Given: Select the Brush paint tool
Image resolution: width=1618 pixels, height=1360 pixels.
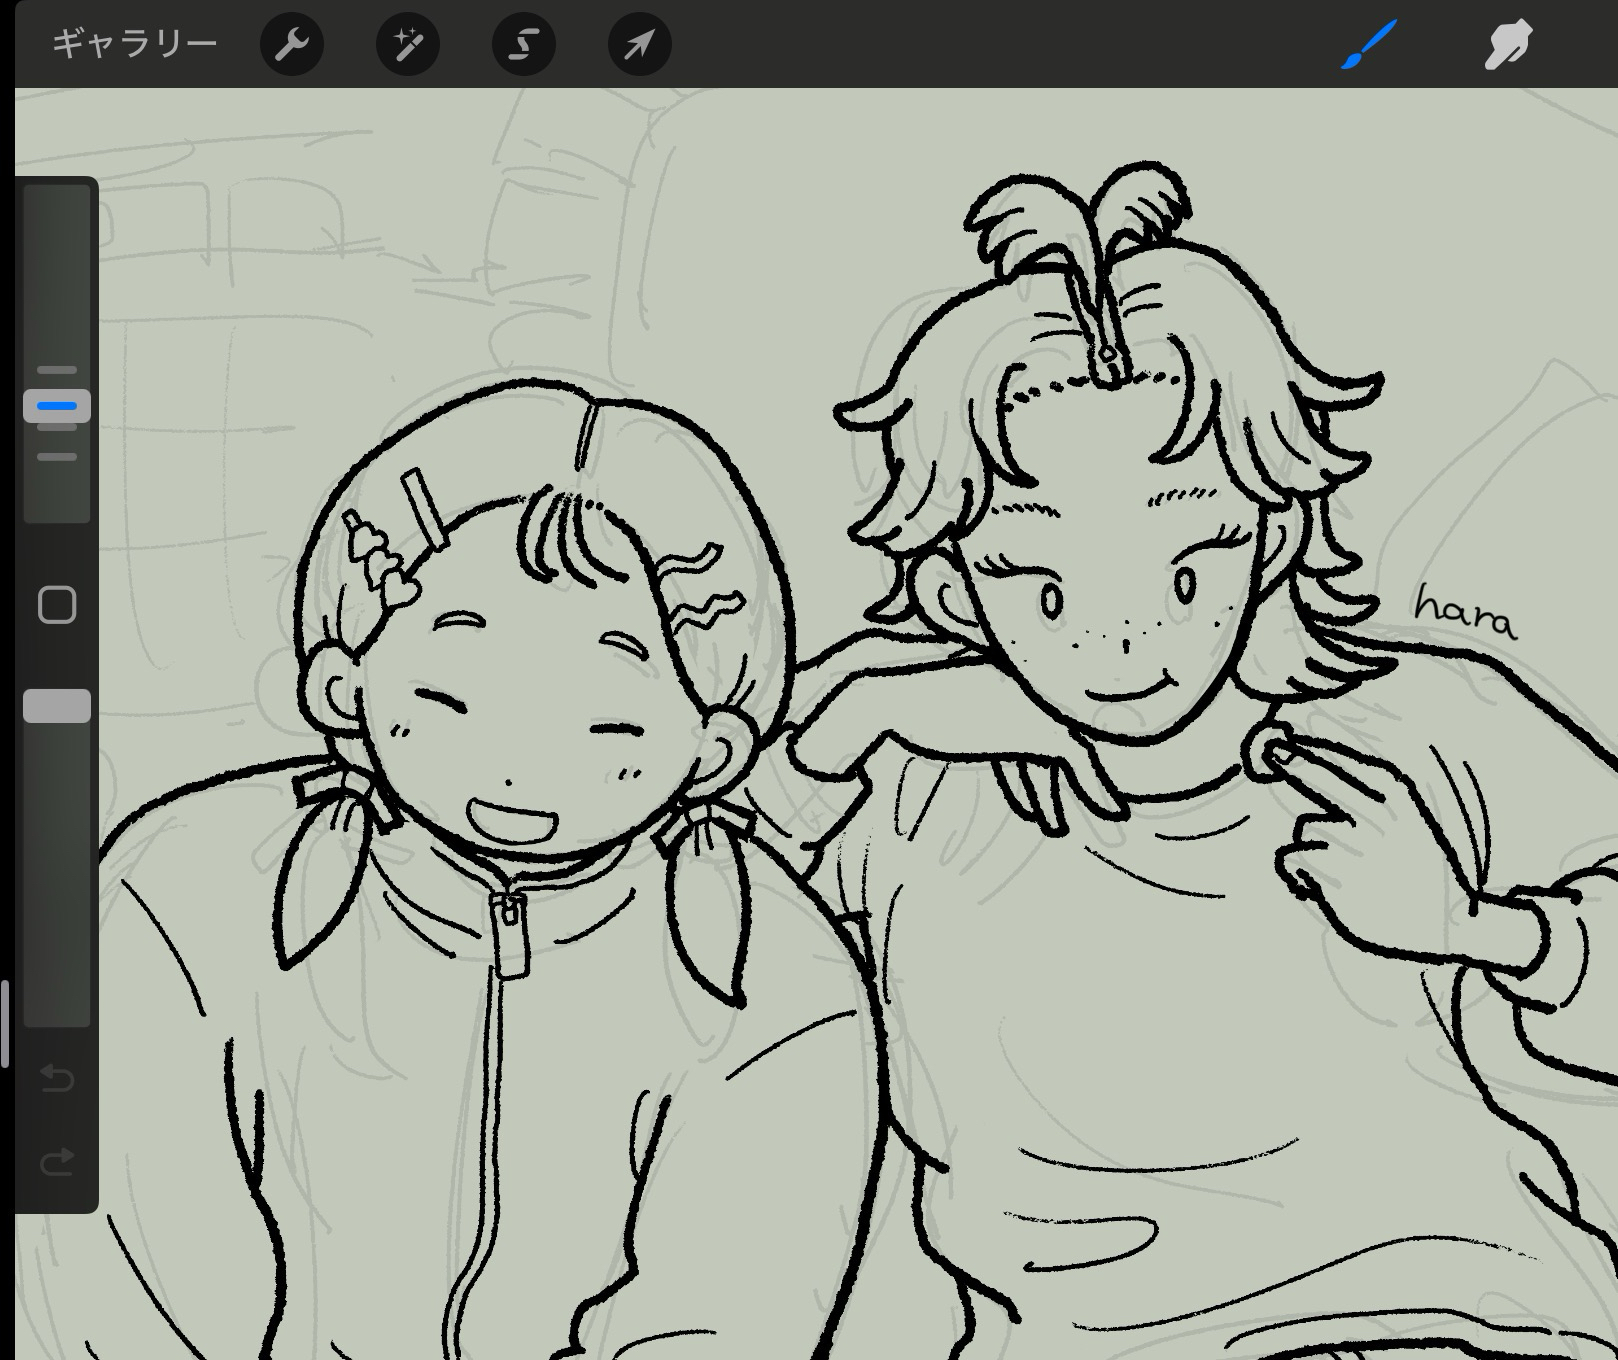Looking at the screenshot, I should (1368, 44).
